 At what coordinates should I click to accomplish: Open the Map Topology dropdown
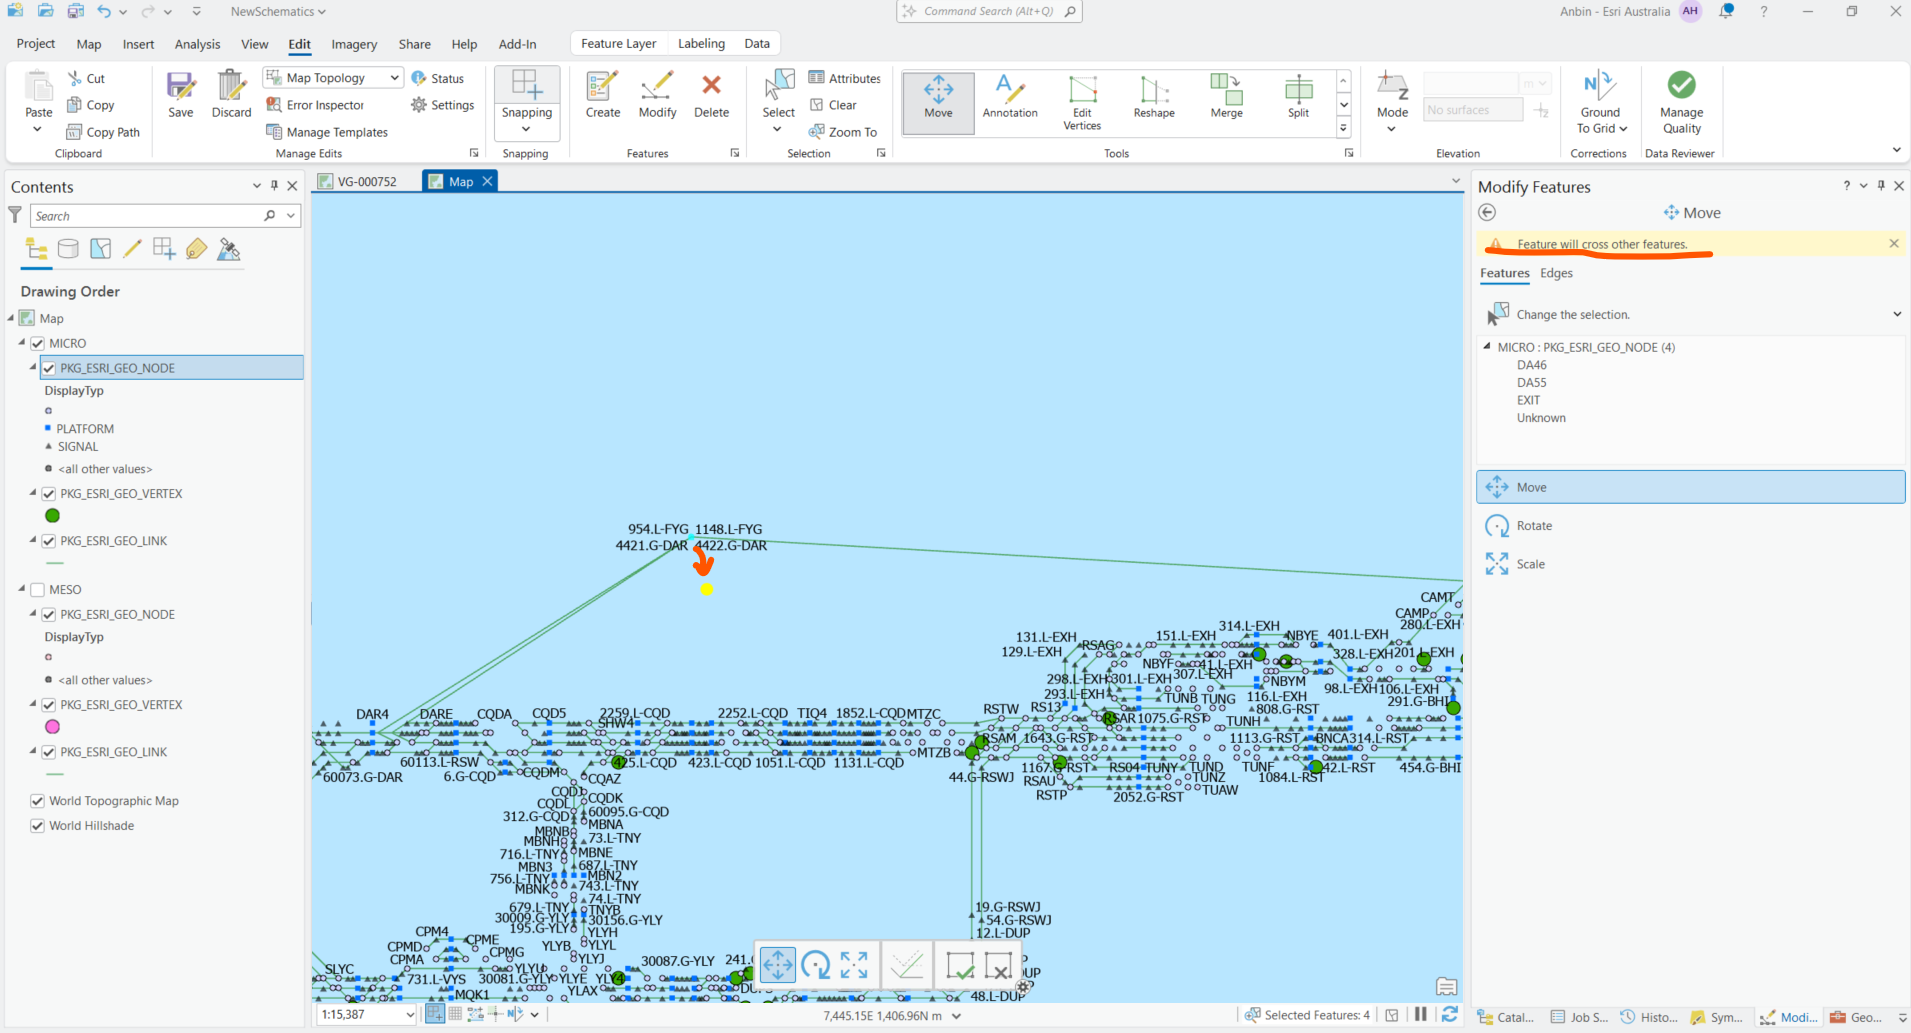[x=394, y=78]
